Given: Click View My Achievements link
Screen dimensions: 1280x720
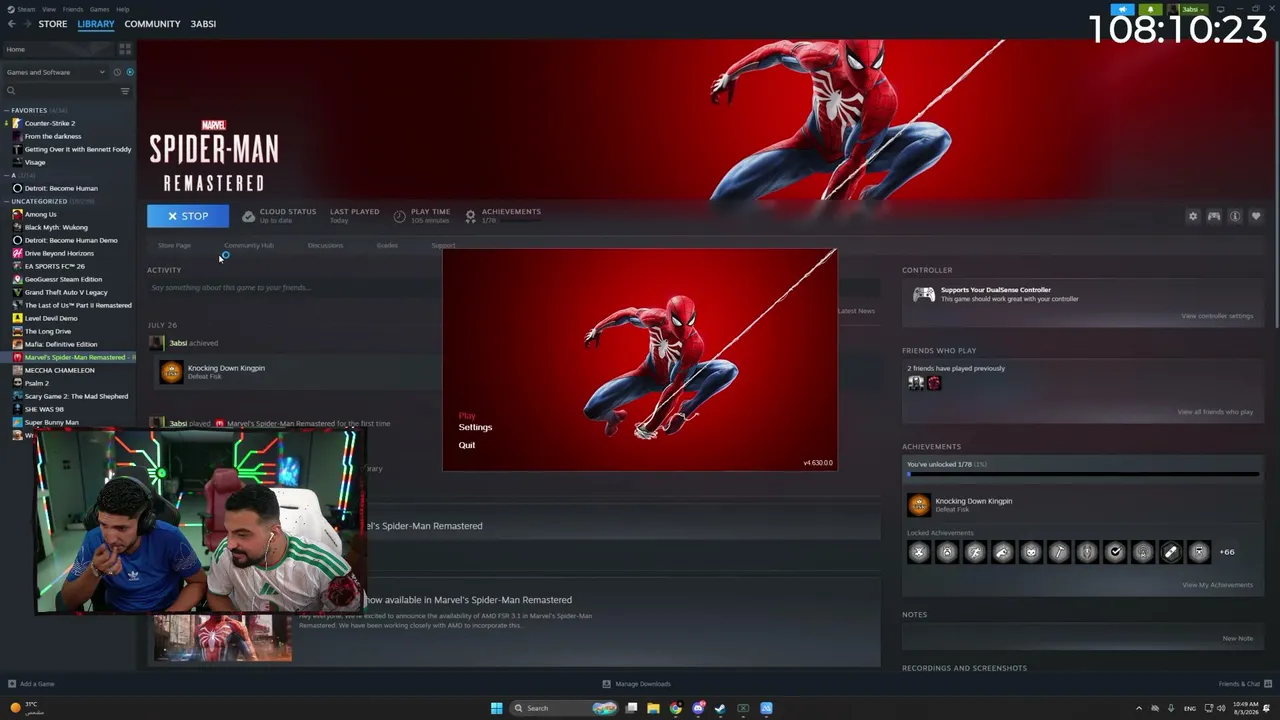Looking at the screenshot, I should point(1217,585).
